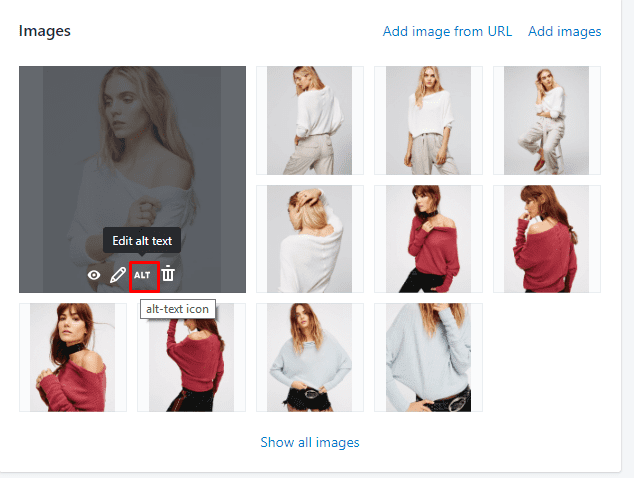The image size is (634, 478).
Task: Click the trash delete icon on featured image
Action: coord(168,274)
